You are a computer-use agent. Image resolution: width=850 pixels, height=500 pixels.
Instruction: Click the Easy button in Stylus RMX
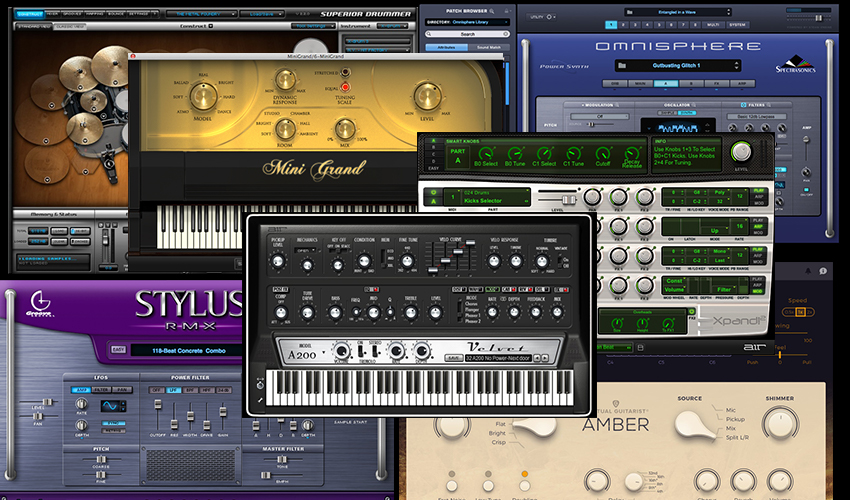click(118, 350)
